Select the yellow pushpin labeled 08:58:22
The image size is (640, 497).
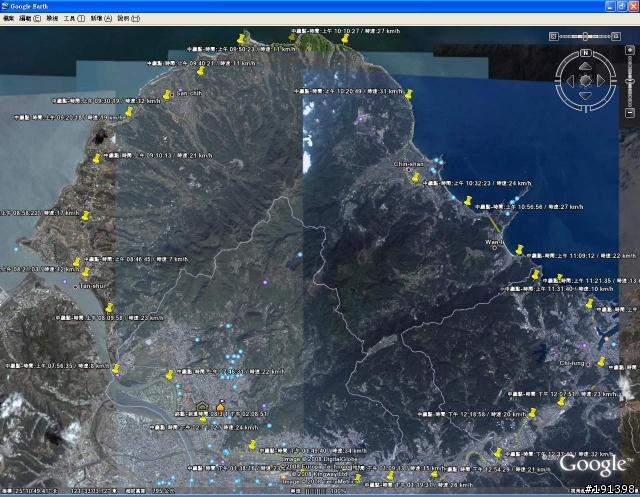tap(85, 216)
